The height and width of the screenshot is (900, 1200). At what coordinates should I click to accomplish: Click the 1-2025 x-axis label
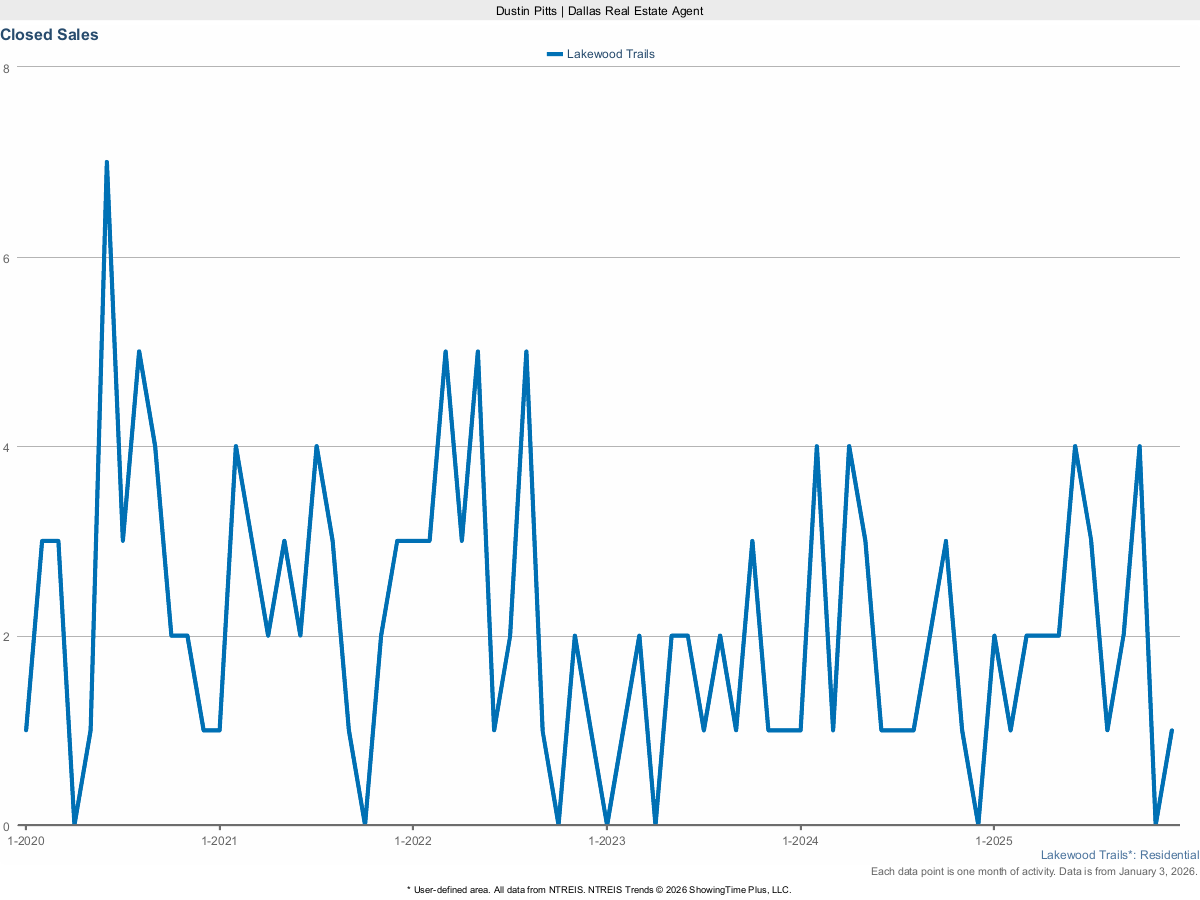point(993,840)
